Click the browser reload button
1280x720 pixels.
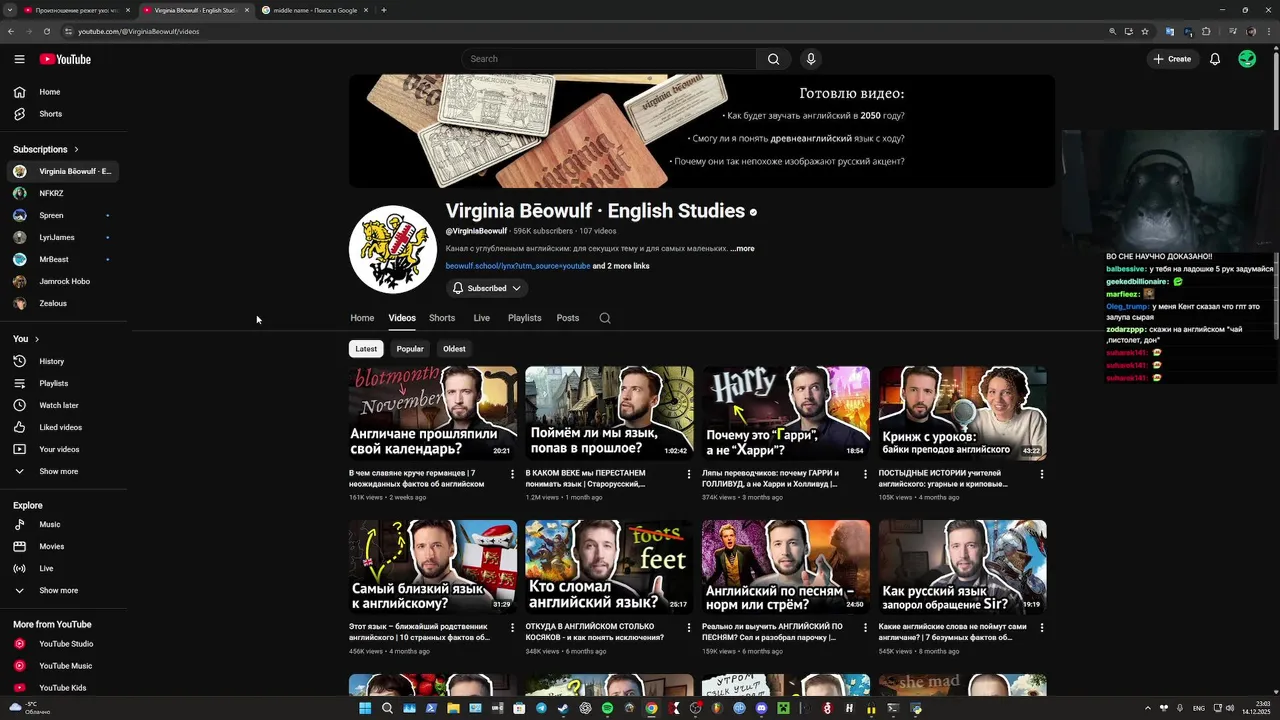click(x=46, y=31)
